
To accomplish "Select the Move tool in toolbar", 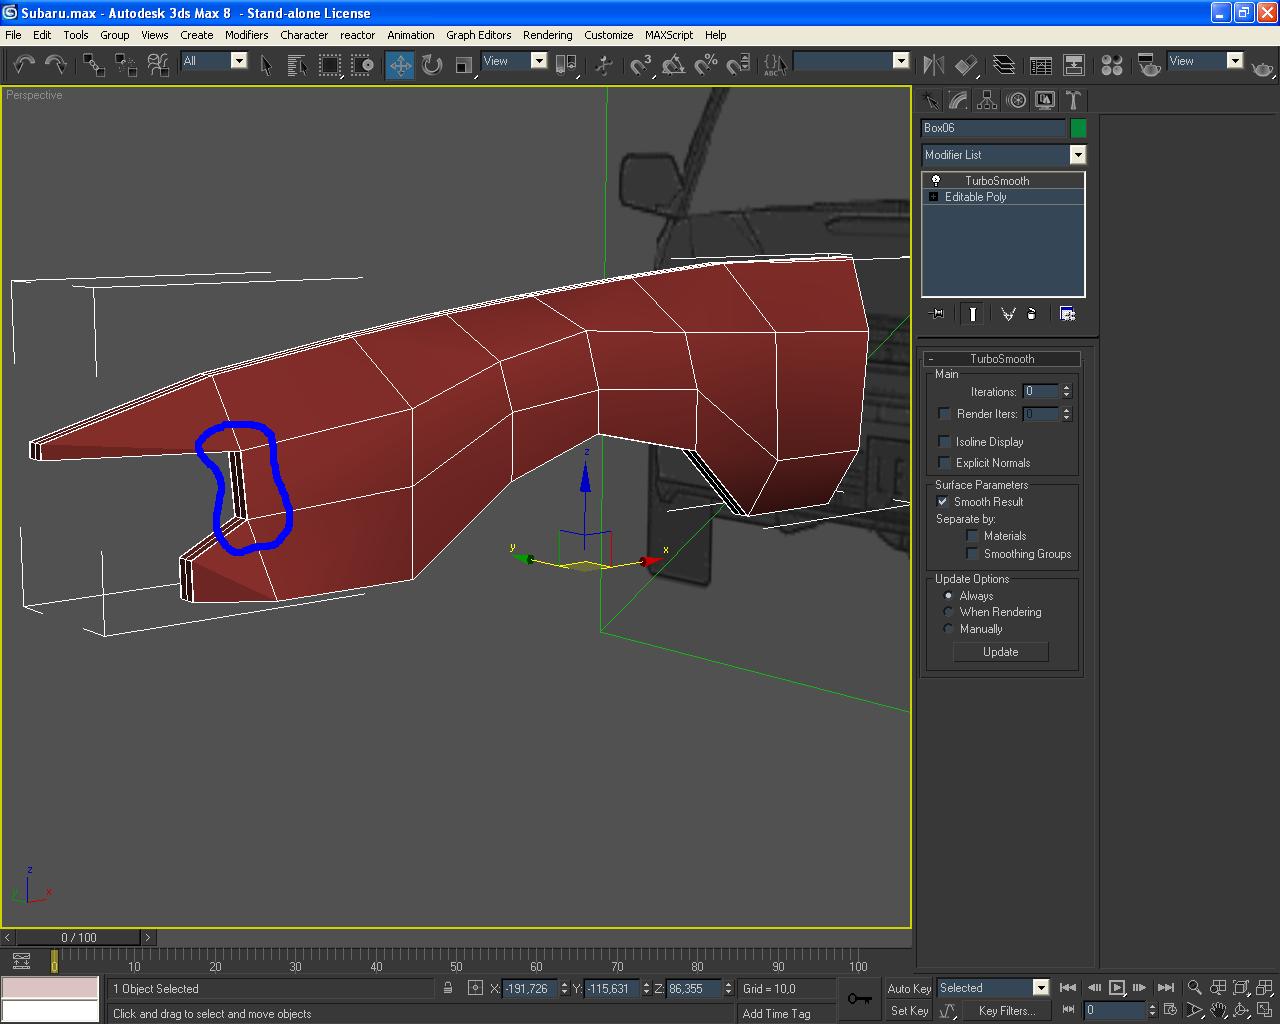I will pos(400,65).
